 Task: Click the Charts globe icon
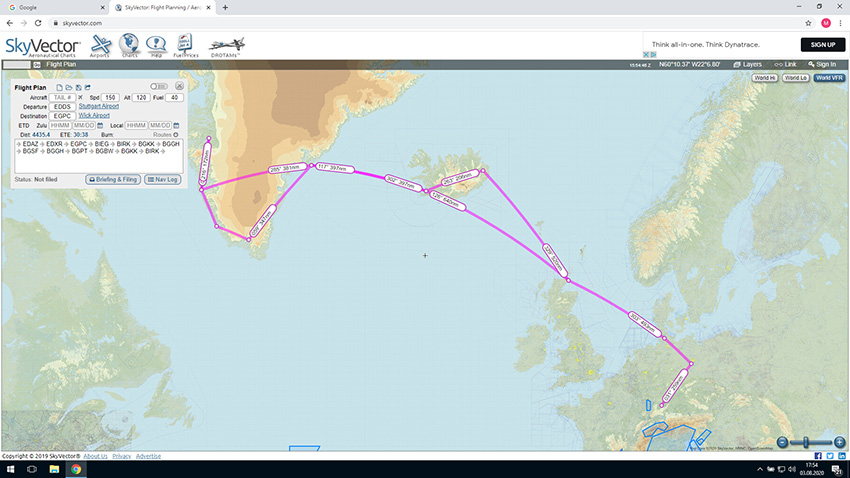click(x=129, y=45)
